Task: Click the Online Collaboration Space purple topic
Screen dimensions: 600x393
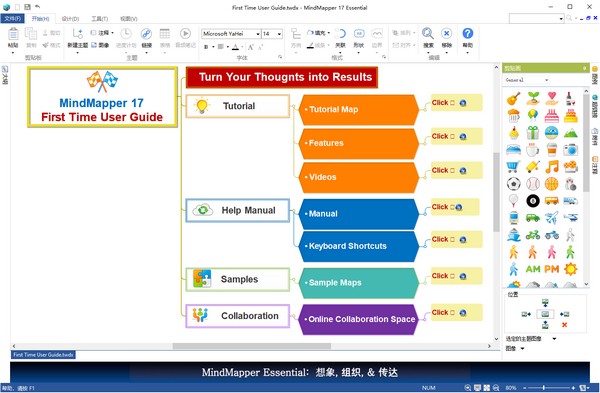Action: click(359, 320)
